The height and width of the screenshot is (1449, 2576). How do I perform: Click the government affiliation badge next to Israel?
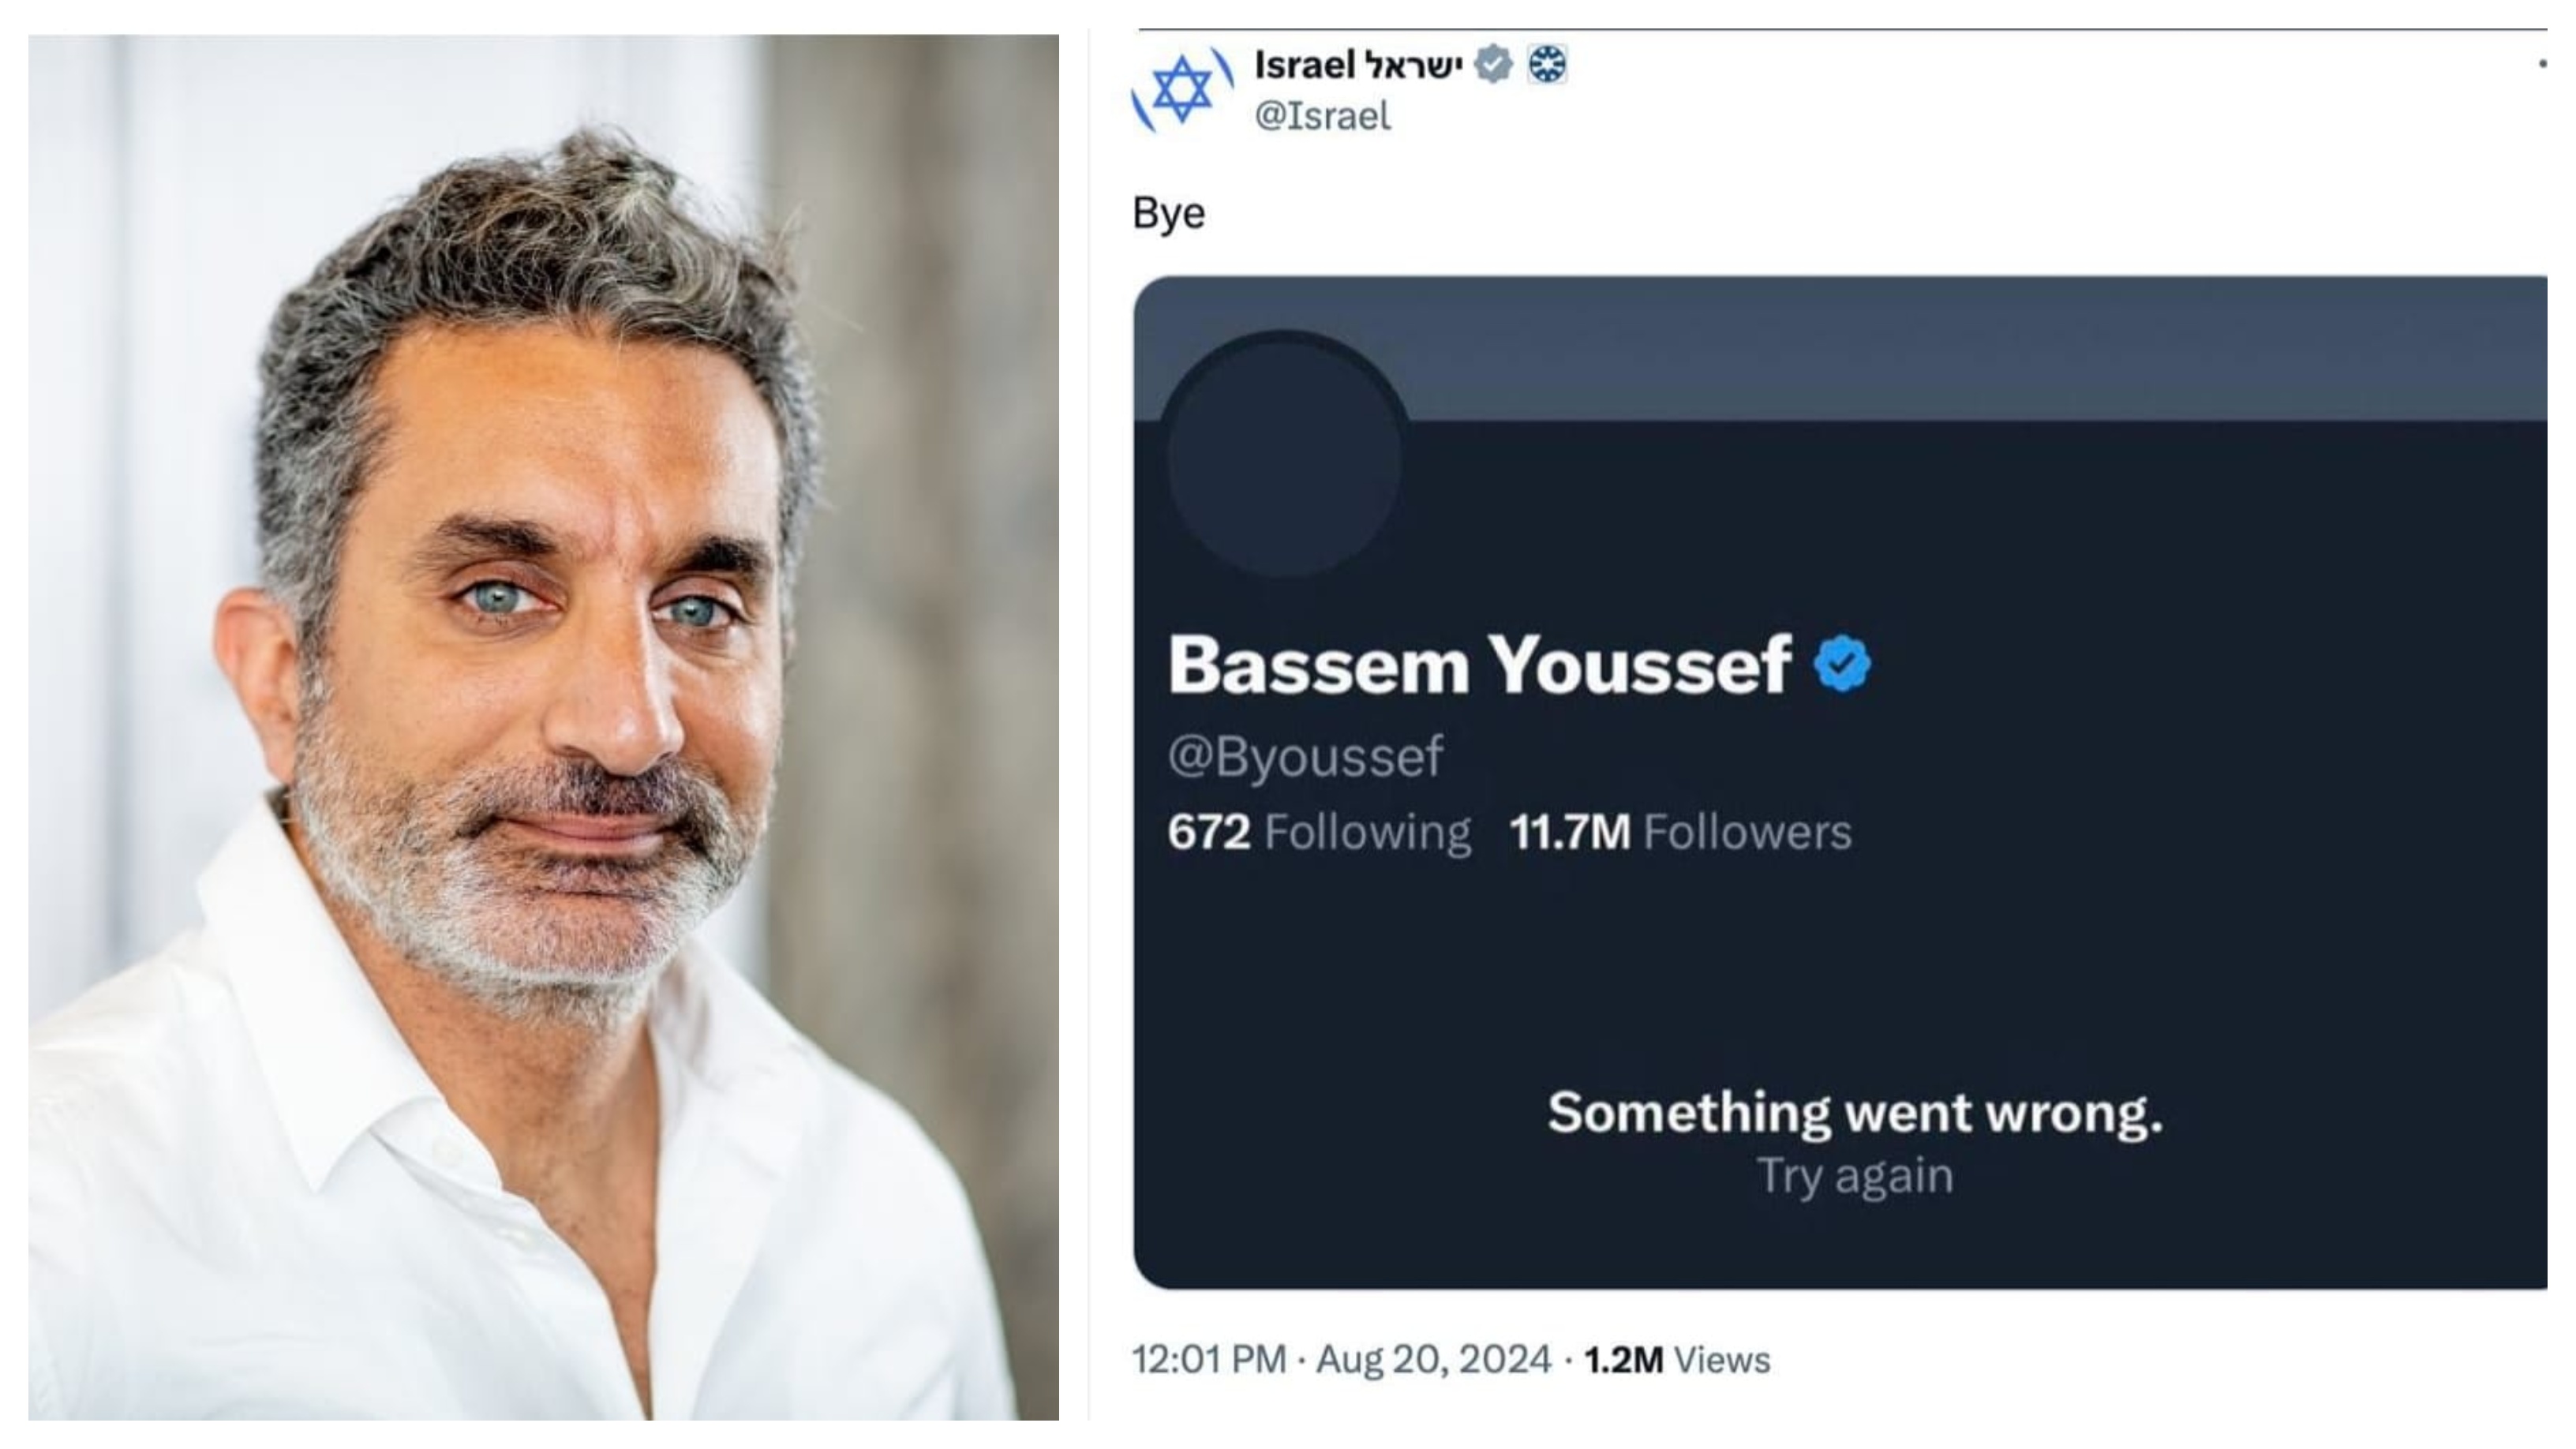1547,65
